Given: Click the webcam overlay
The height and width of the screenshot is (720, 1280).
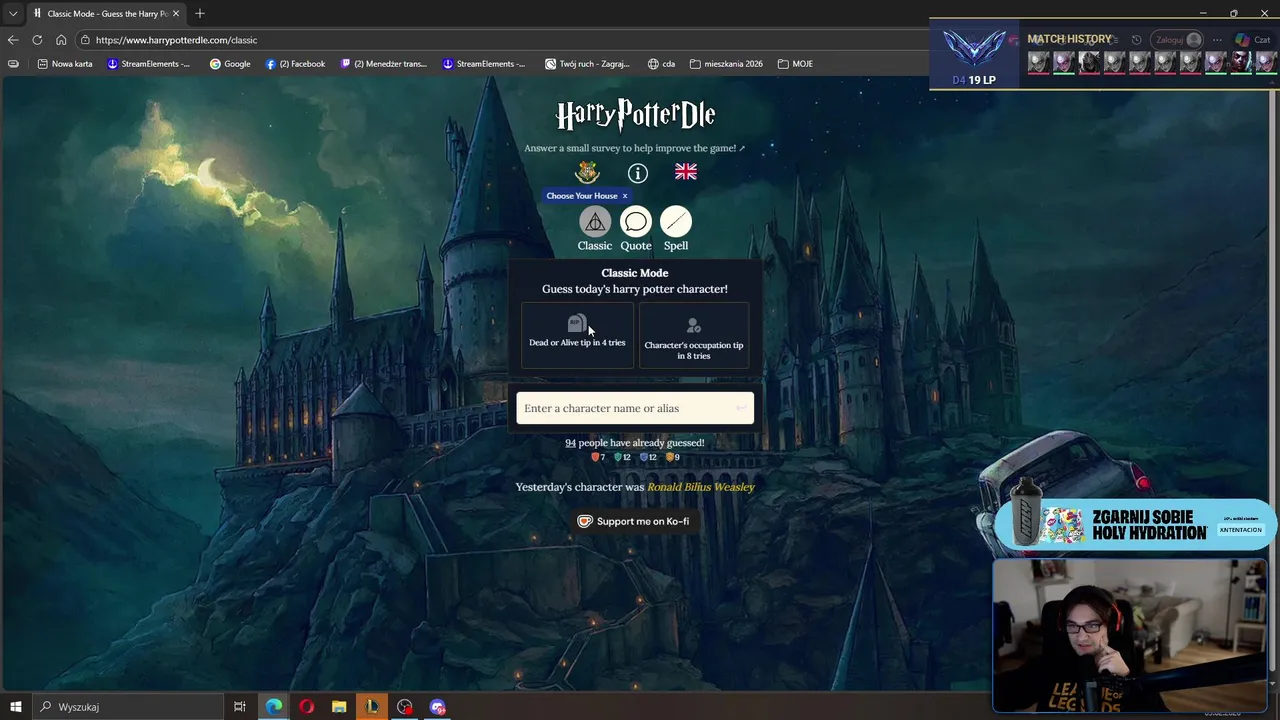Looking at the screenshot, I should tap(1130, 635).
